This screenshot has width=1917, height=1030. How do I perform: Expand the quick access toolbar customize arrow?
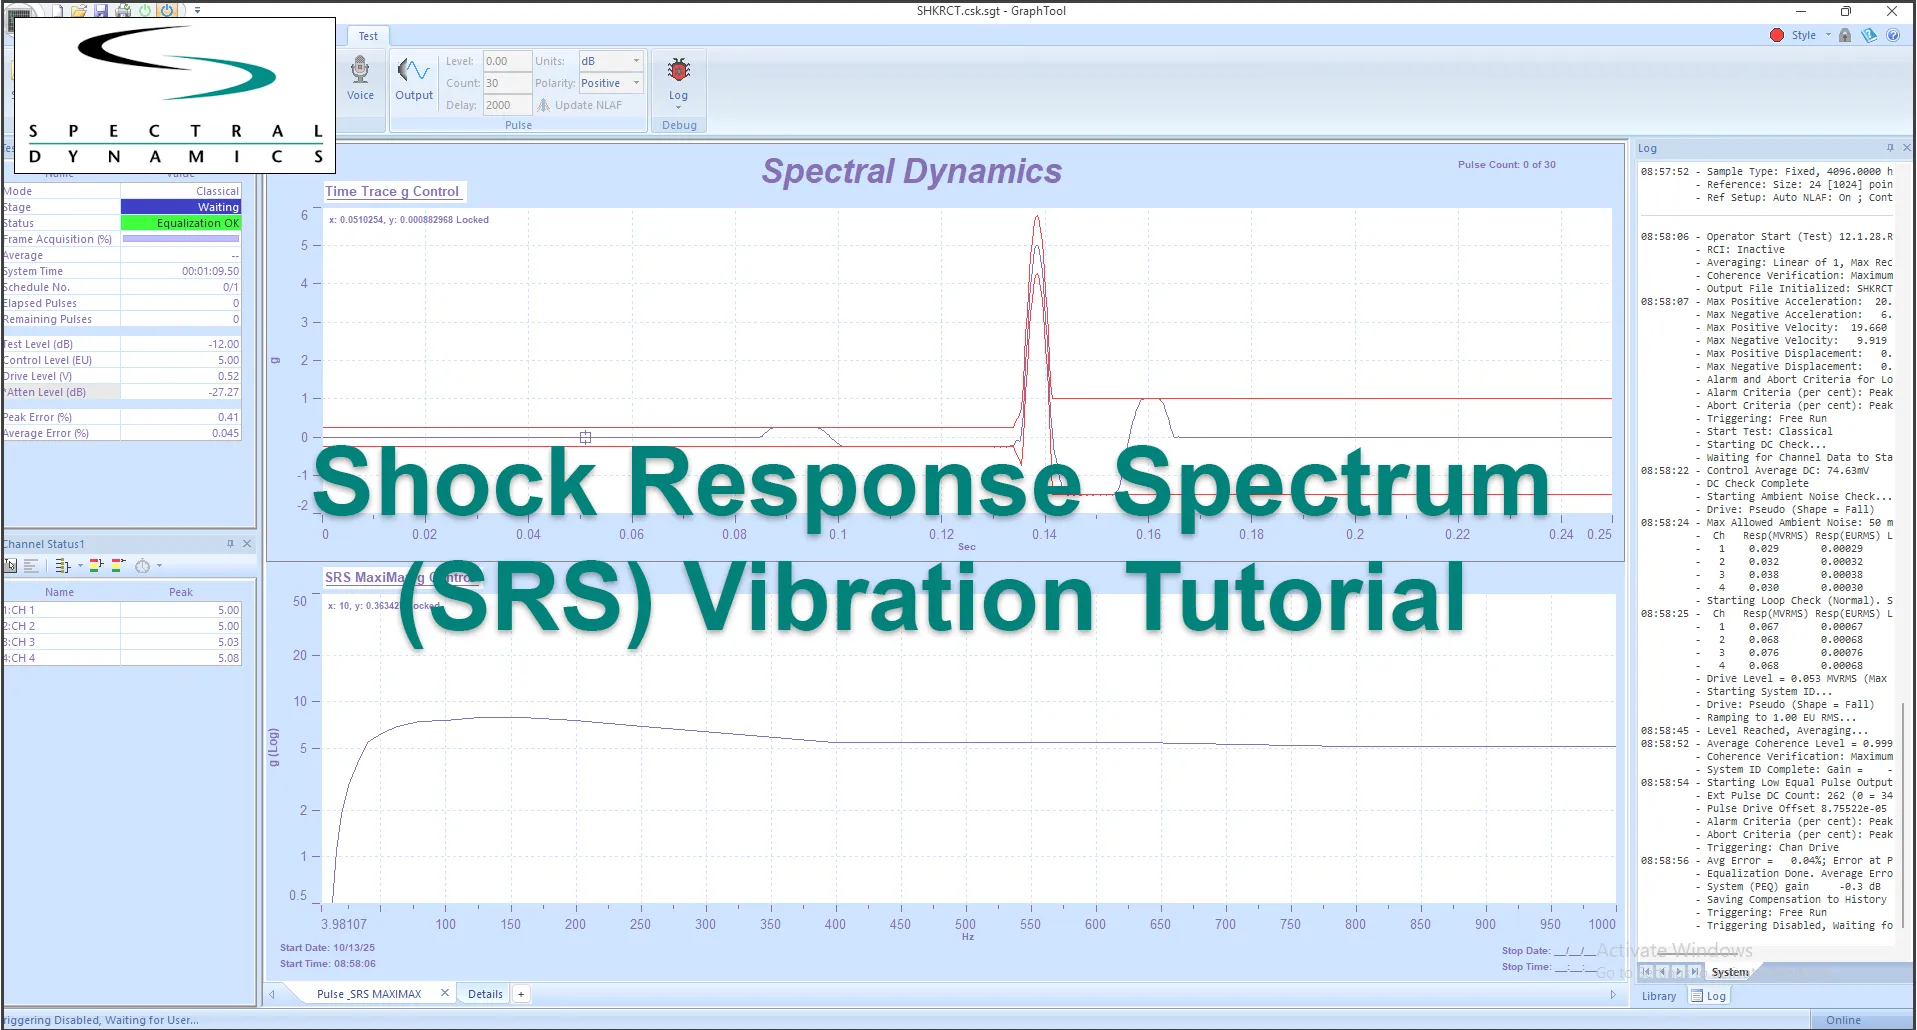[x=197, y=10]
